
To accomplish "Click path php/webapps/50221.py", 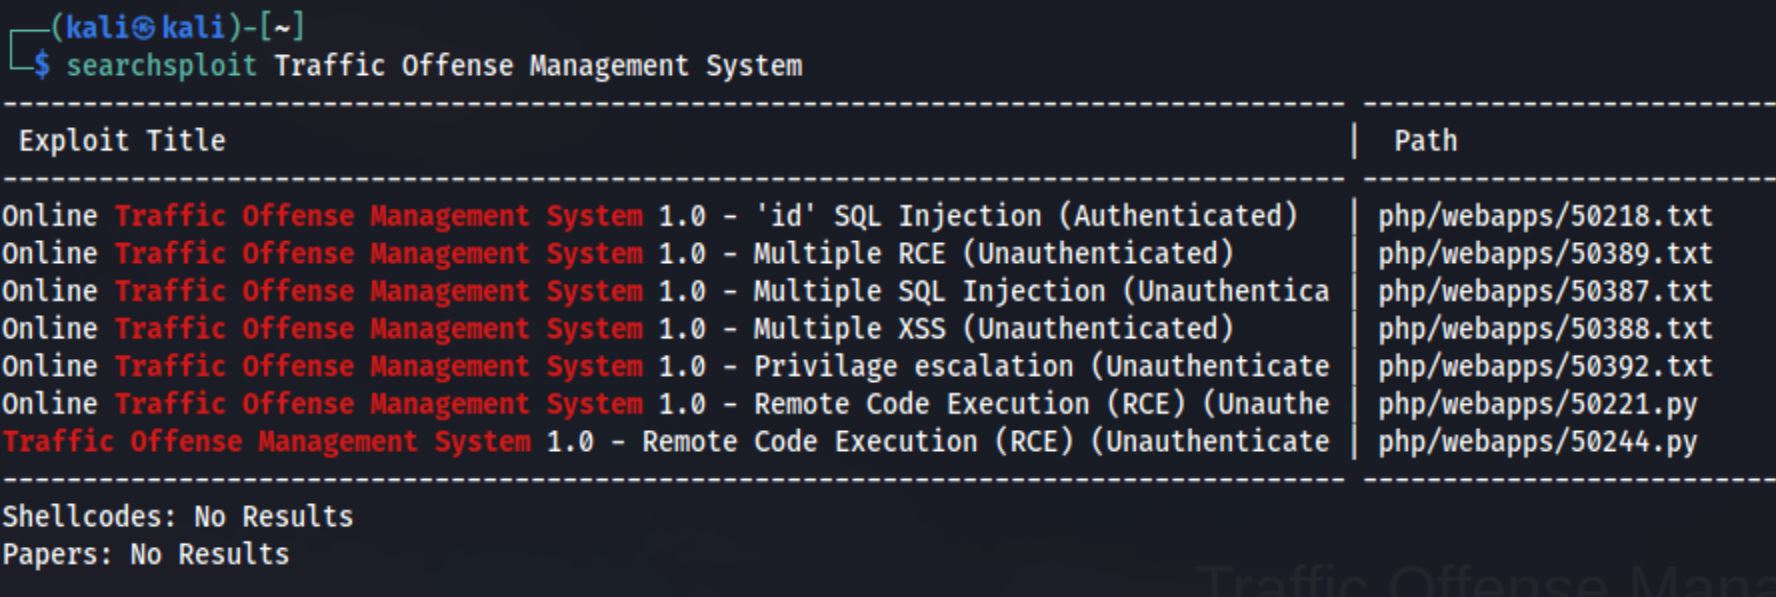I will tap(1536, 404).
